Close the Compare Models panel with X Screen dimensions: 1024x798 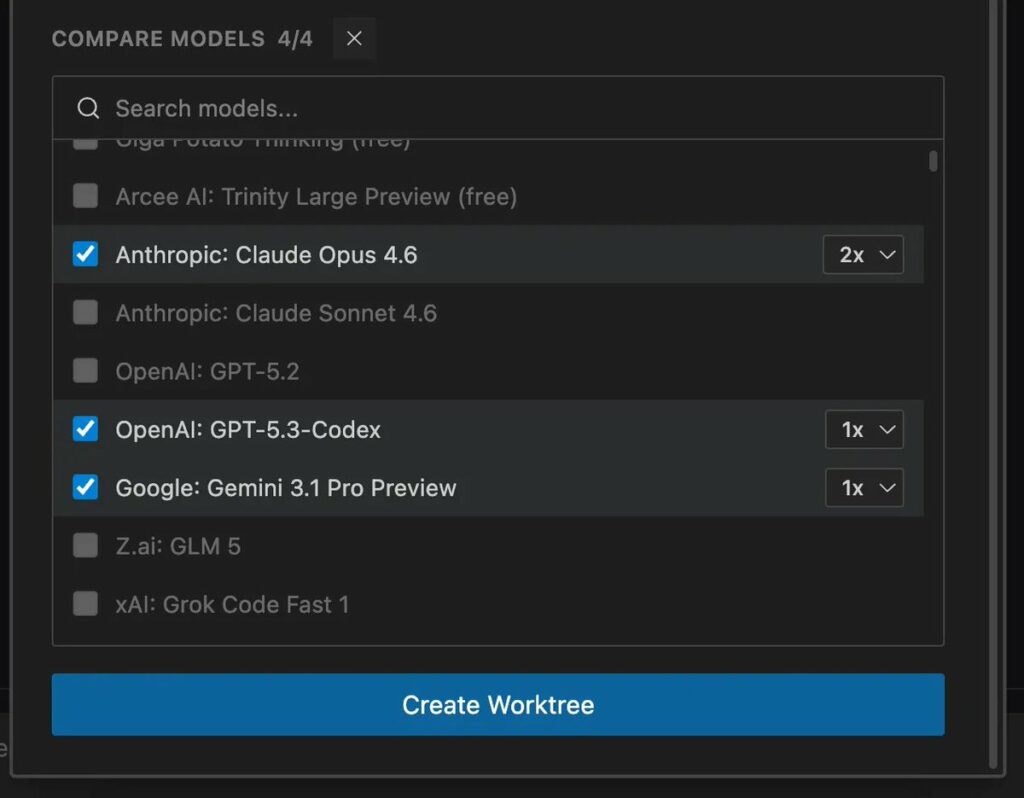354,39
